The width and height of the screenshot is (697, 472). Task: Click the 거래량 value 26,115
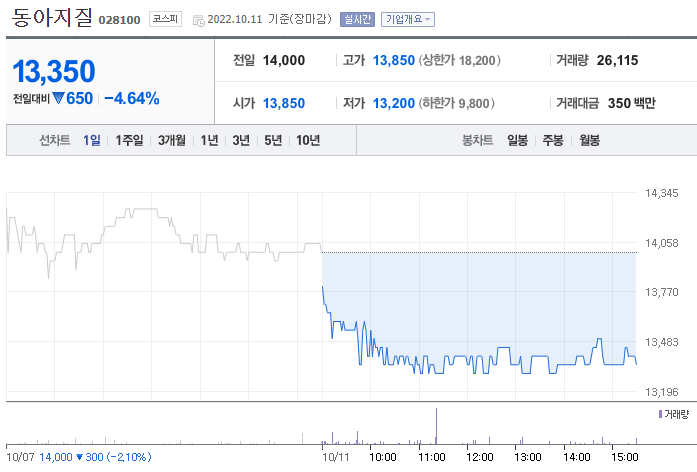coord(617,60)
